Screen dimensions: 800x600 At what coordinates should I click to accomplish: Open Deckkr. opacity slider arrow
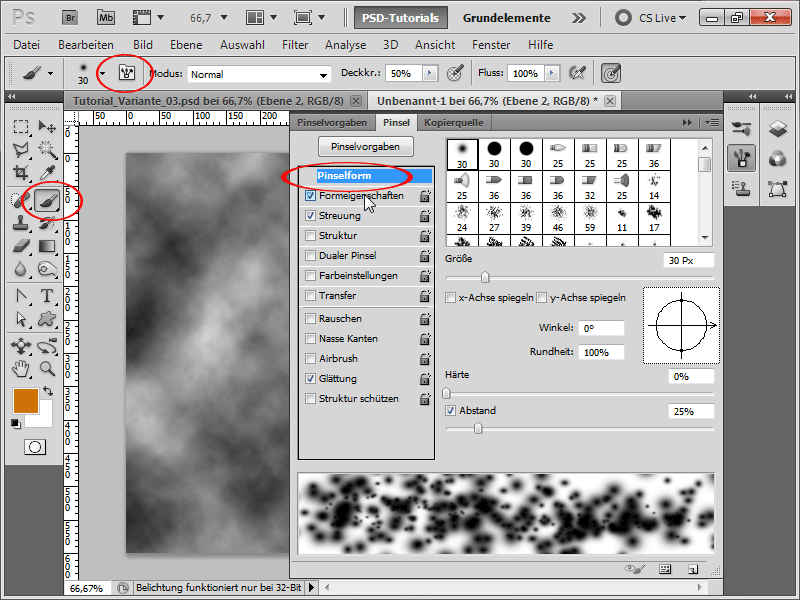click(430, 73)
